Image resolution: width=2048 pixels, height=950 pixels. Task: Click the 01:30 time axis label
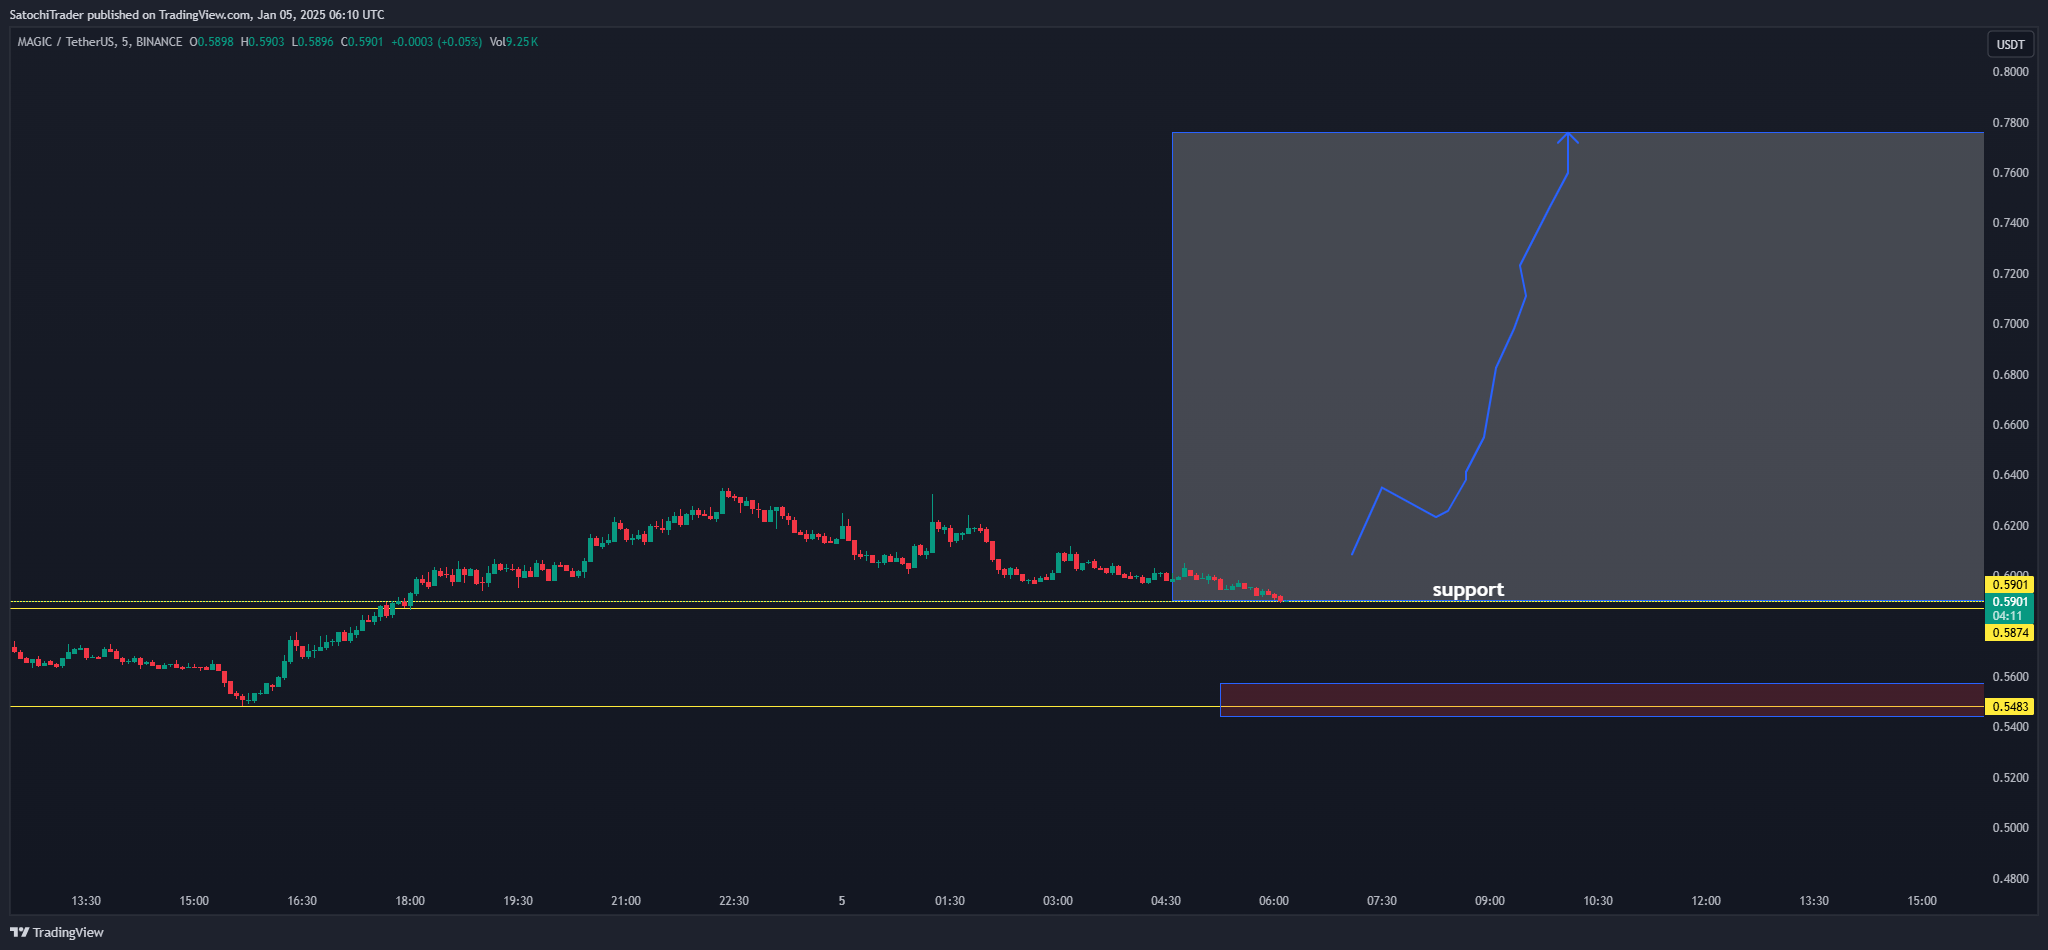950,901
